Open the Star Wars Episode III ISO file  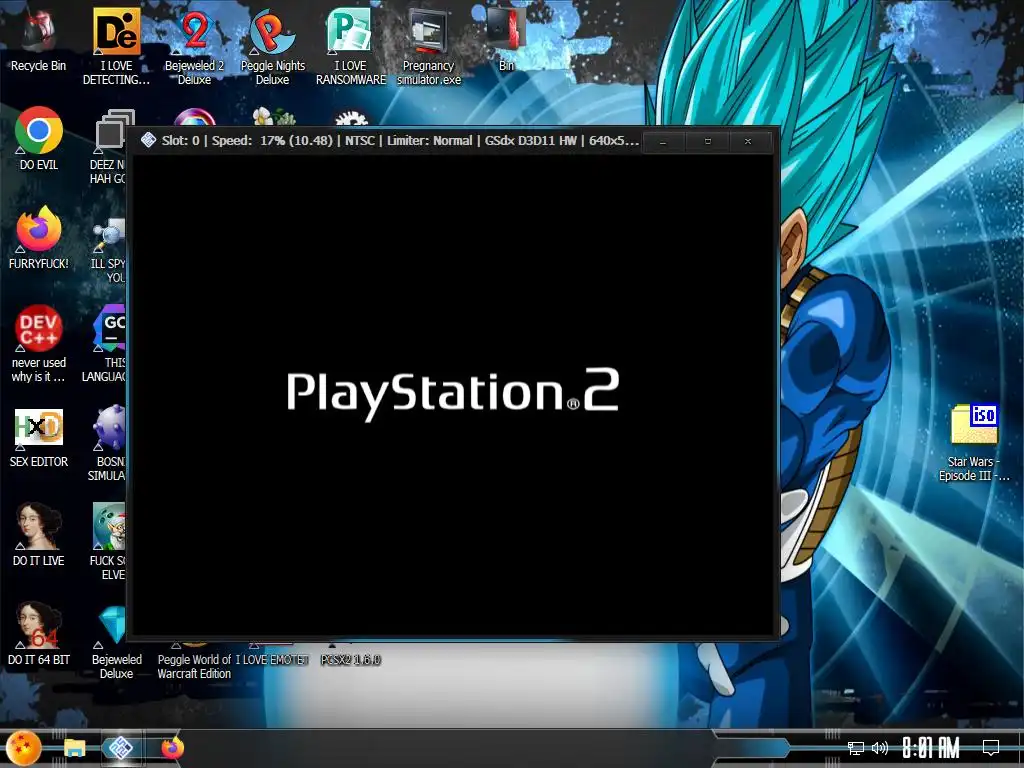pyautogui.click(x=974, y=443)
